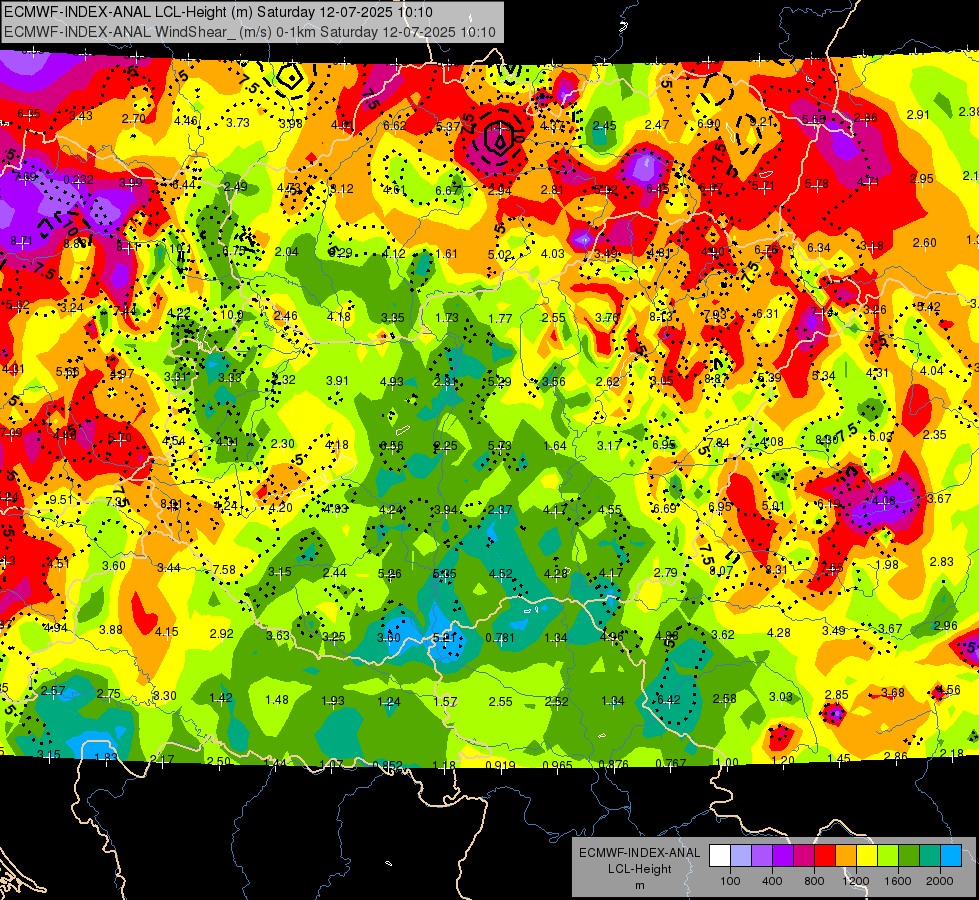Click the wind shear value '1.98'

click(x=887, y=565)
